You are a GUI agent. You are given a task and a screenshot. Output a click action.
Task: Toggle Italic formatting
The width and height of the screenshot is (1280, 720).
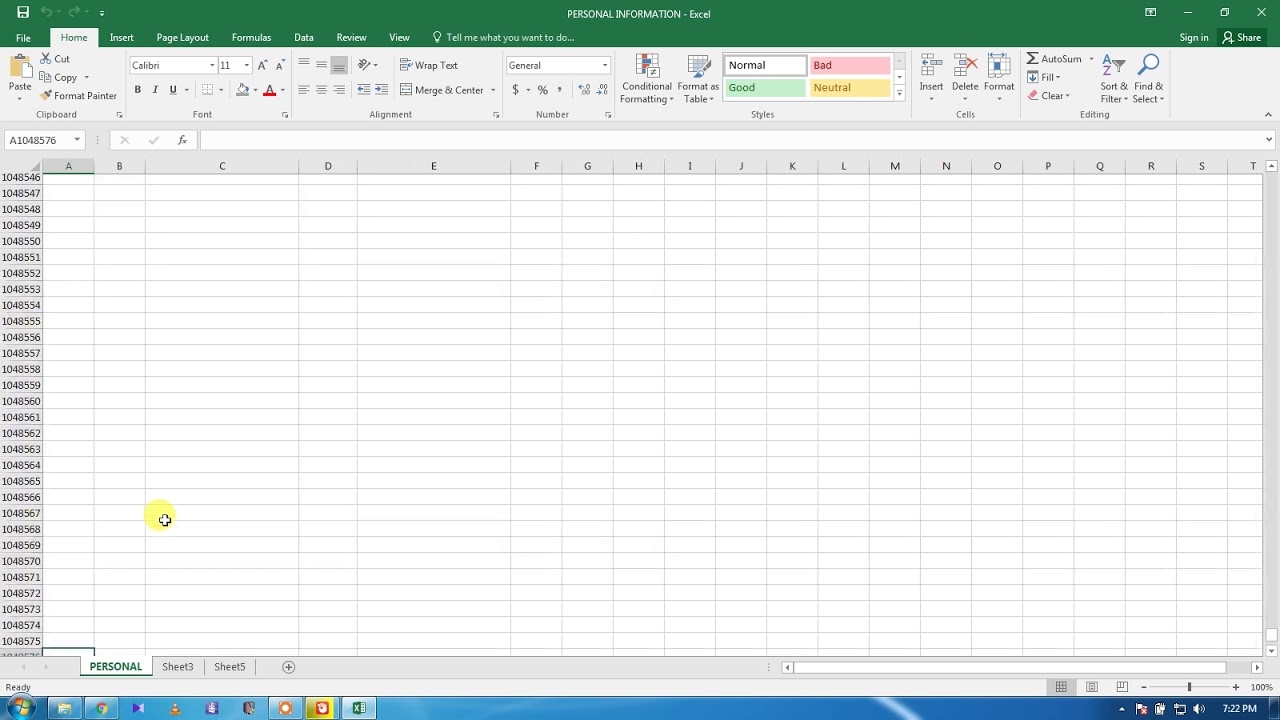coord(155,90)
